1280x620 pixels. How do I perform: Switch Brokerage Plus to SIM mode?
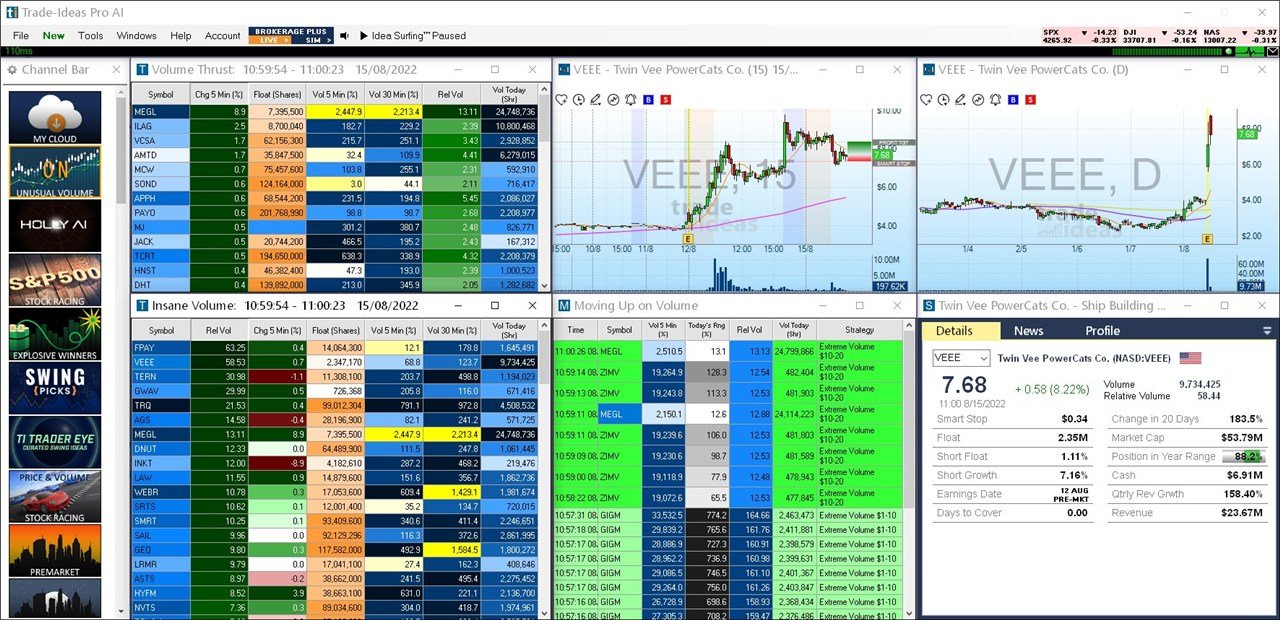coord(314,40)
